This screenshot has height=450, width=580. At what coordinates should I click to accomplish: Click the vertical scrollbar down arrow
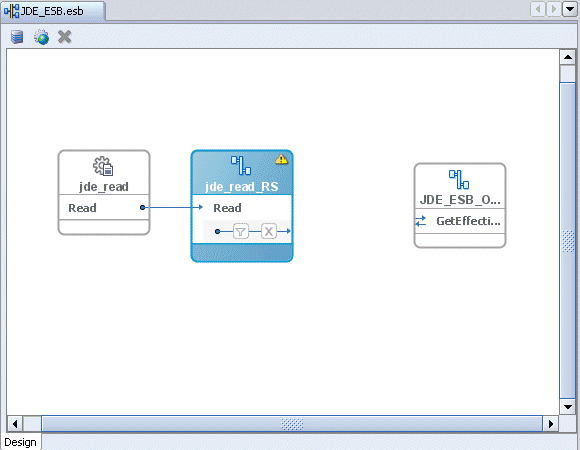(x=568, y=407)
